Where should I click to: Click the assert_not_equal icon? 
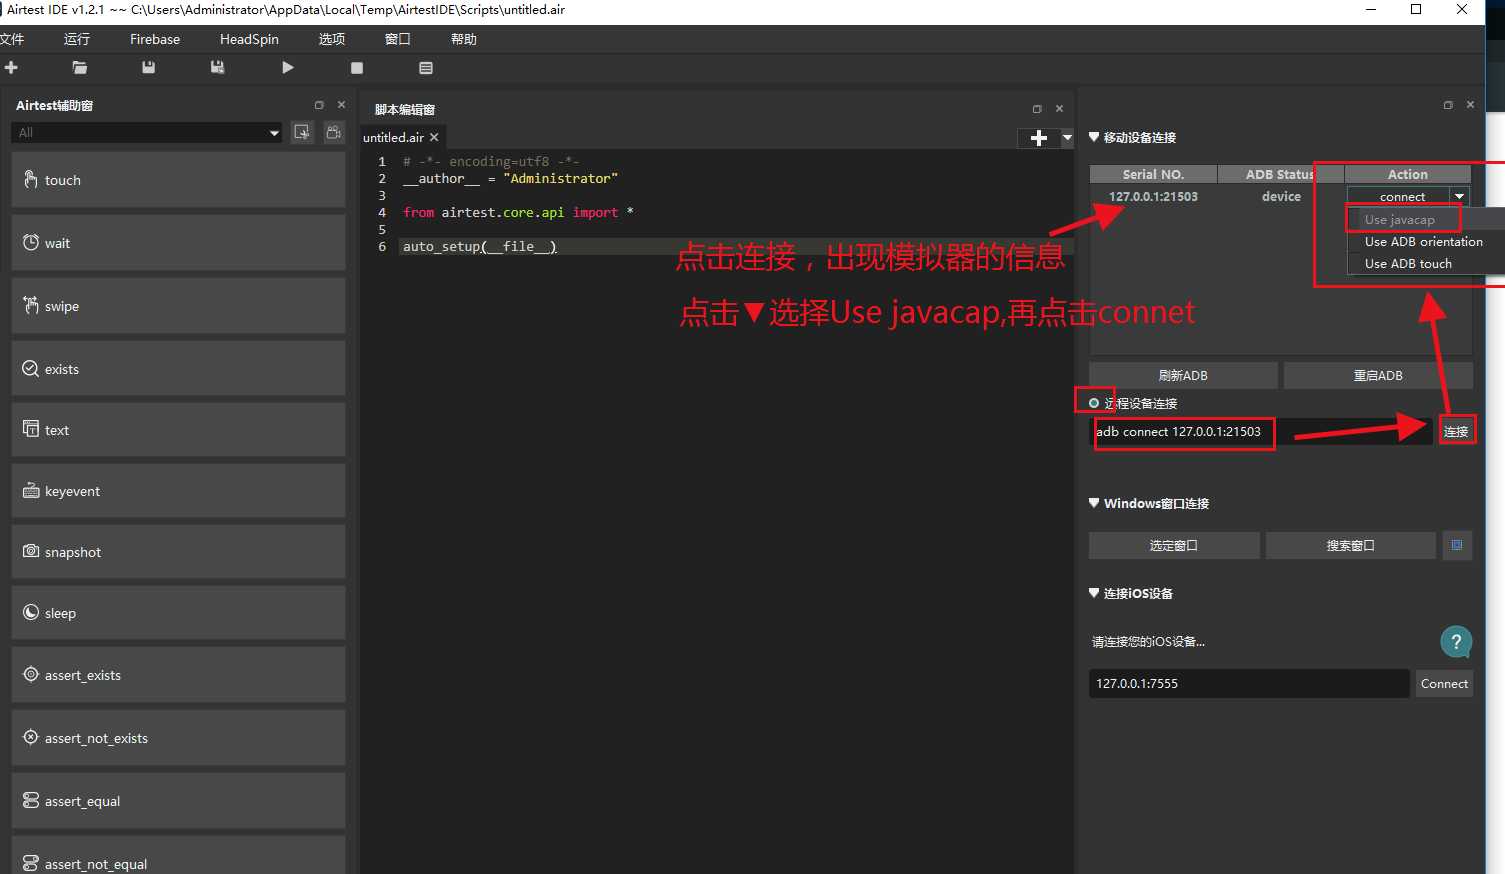31,863
